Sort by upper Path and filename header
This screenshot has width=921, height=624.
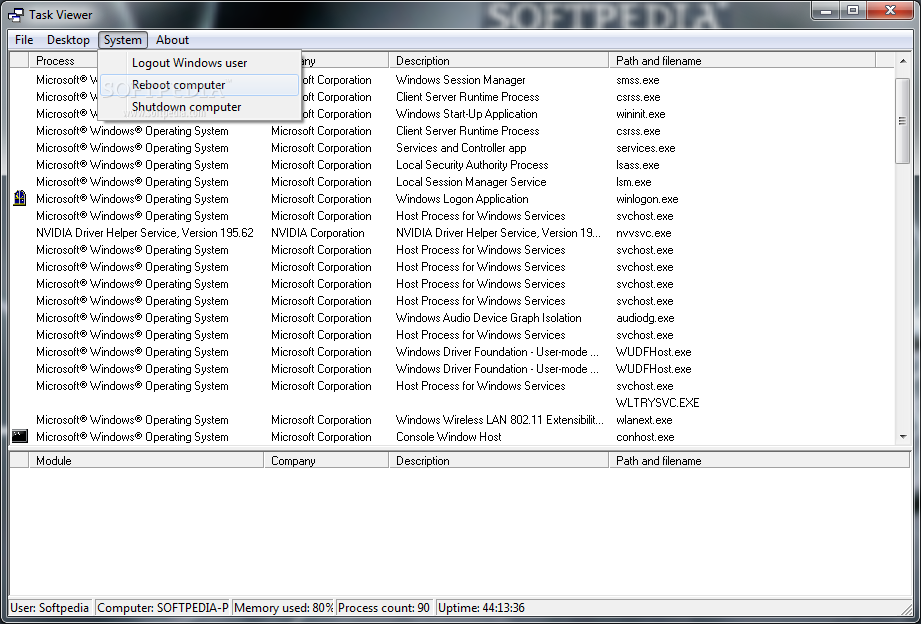(742, 61)
